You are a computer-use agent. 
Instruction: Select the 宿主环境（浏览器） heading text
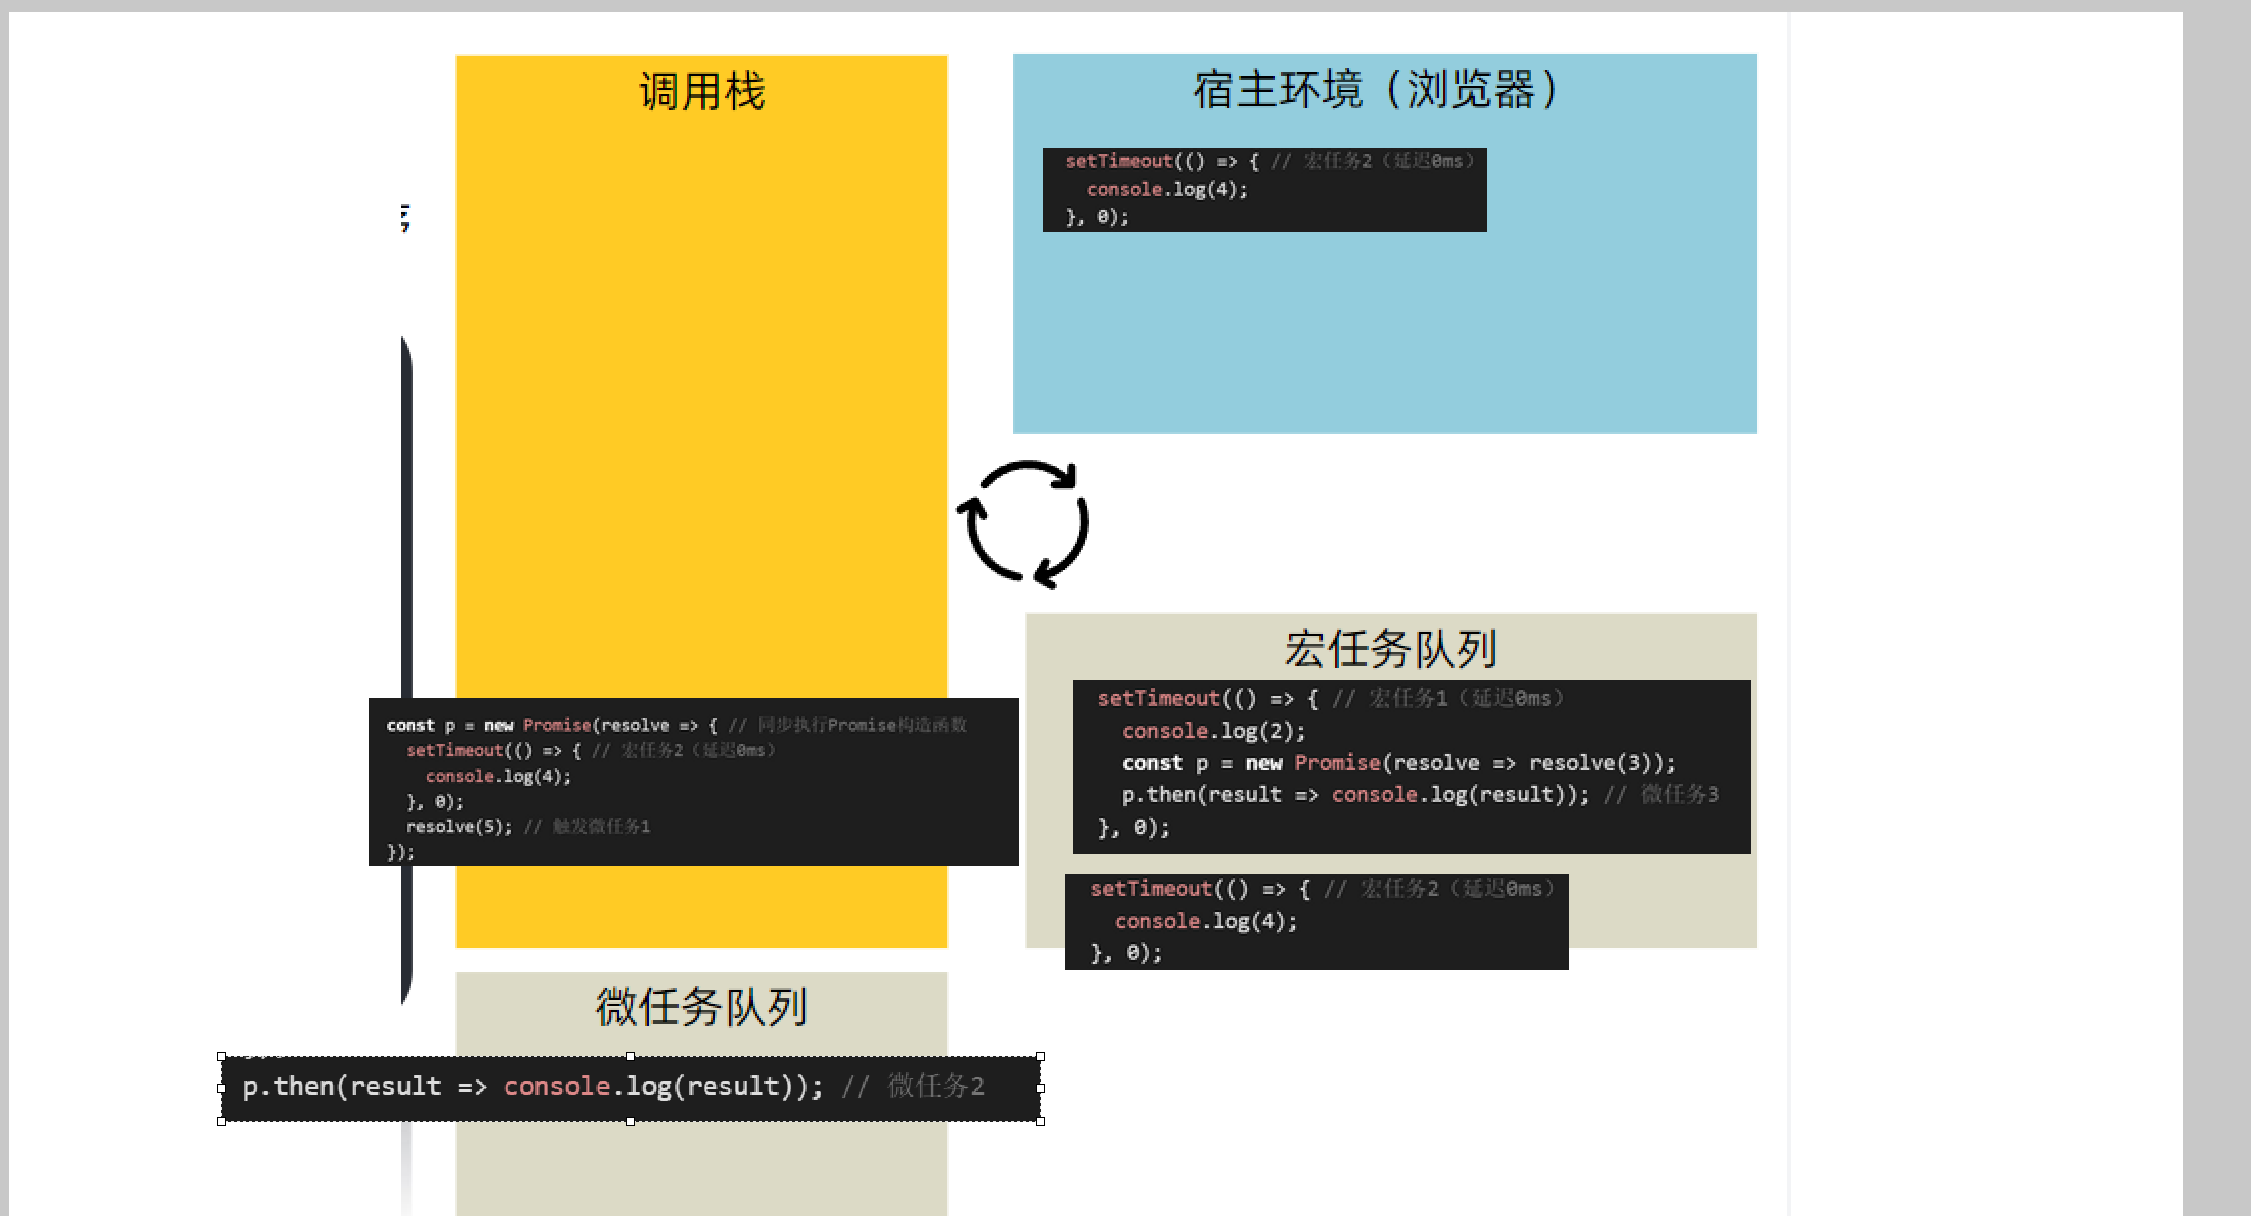coord(1376,90)
